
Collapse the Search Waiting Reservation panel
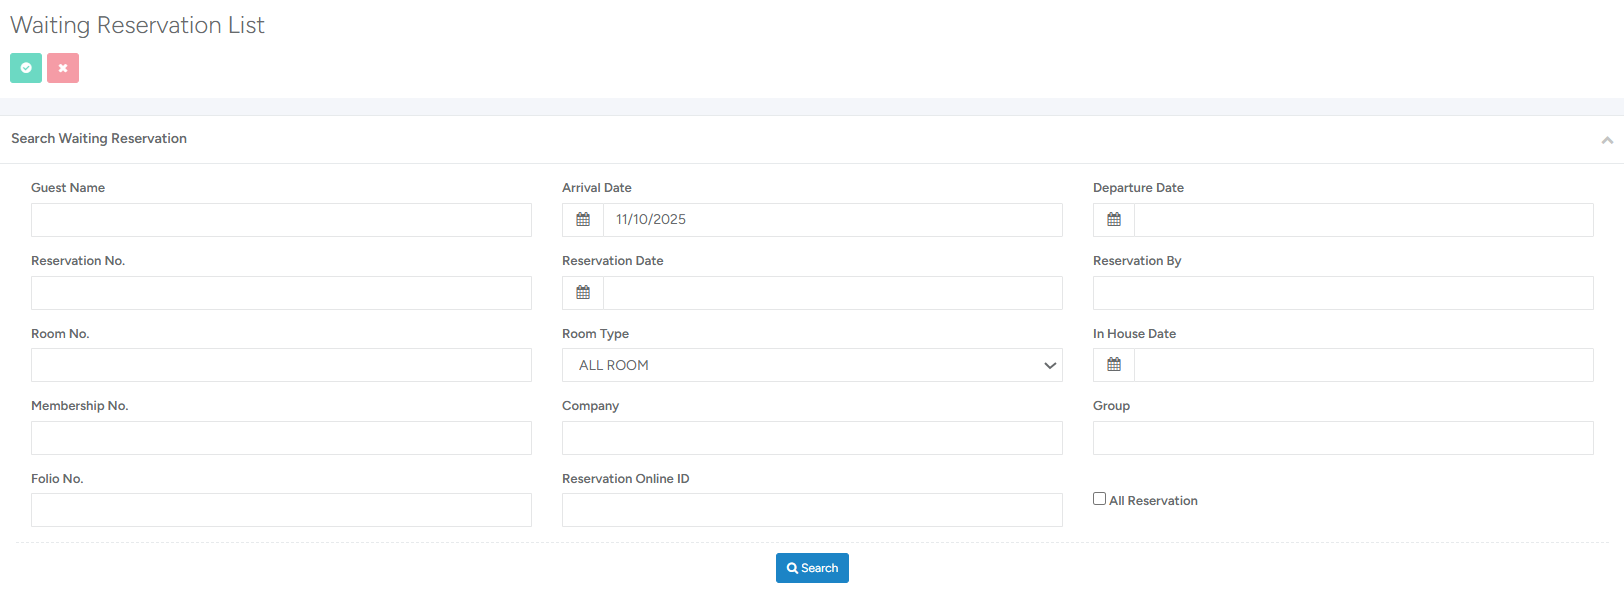point(1606,140)
